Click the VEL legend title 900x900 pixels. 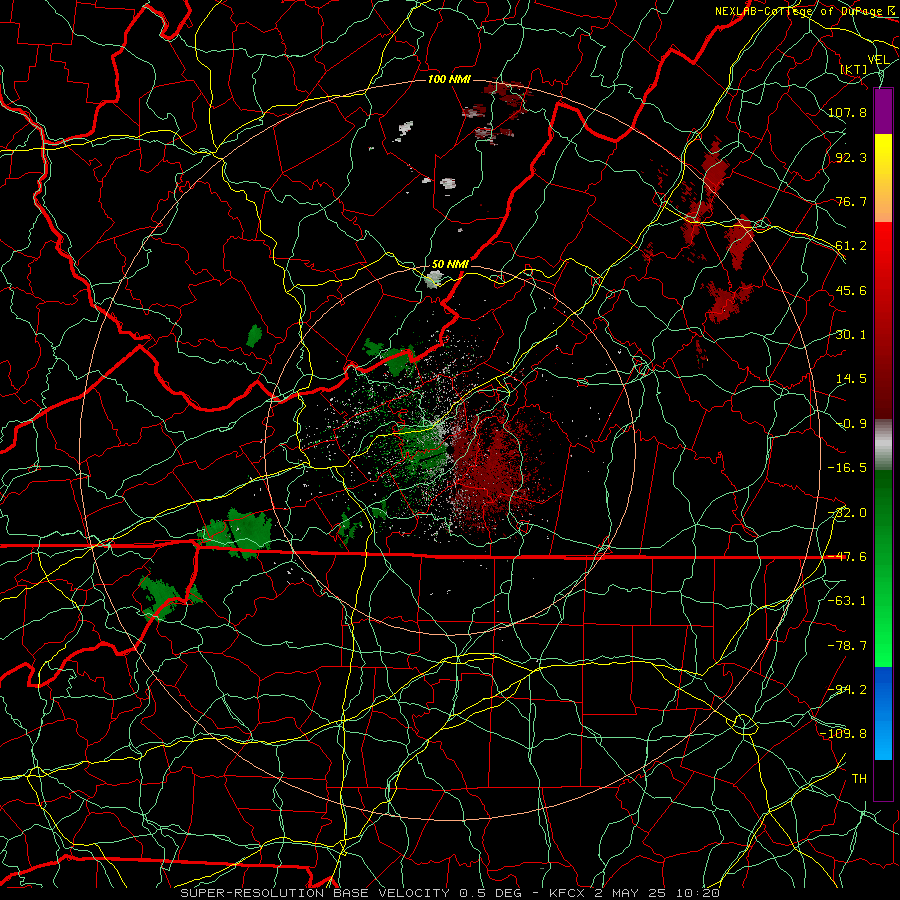click(878, 60)
